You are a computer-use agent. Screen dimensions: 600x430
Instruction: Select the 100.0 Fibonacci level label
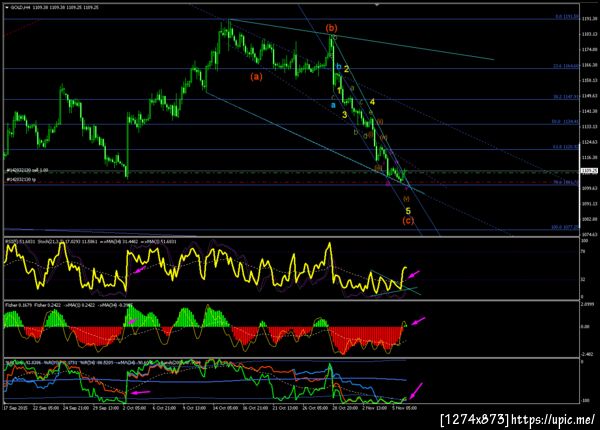(565, 227)
